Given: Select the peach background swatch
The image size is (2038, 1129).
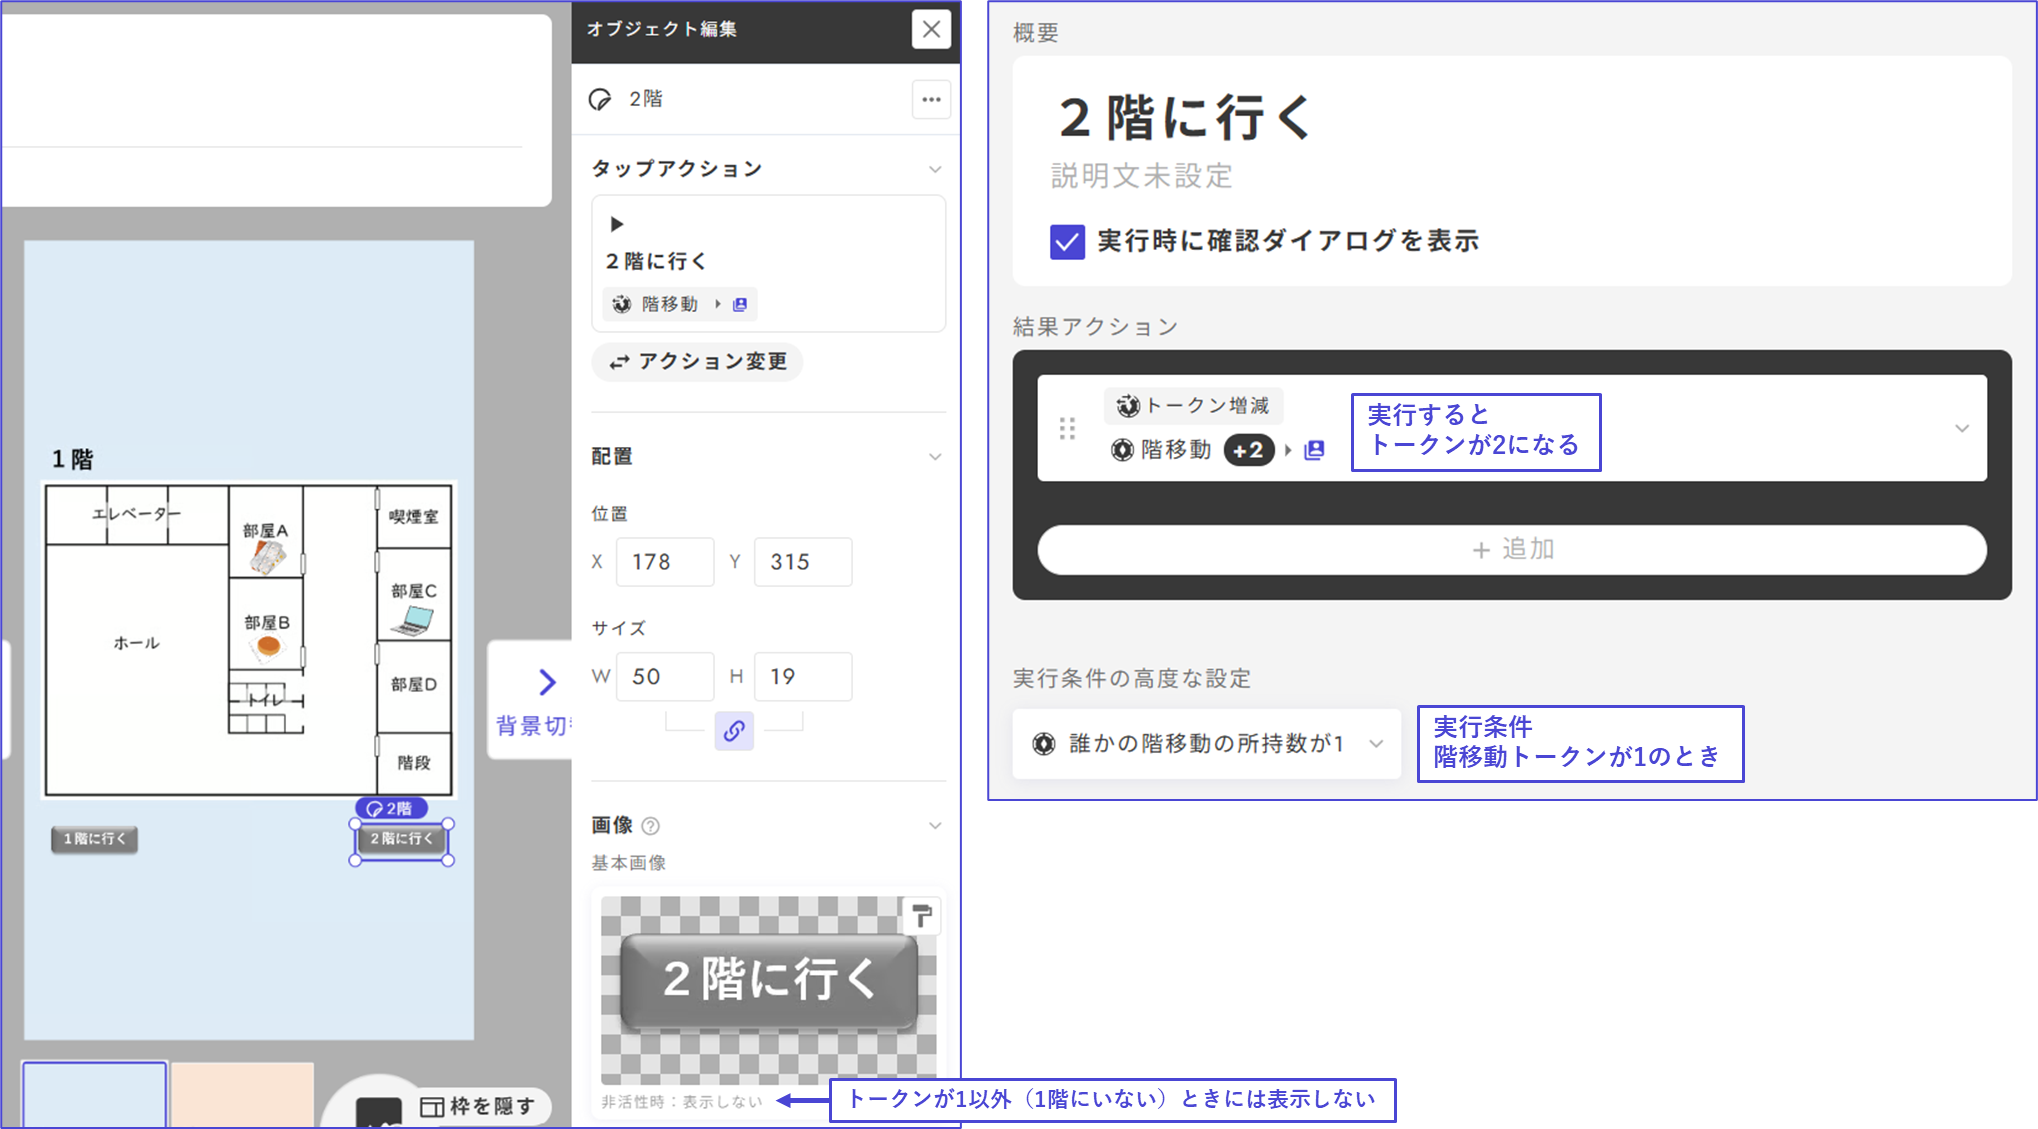Looking at the screenshot, I should 242,1096.
